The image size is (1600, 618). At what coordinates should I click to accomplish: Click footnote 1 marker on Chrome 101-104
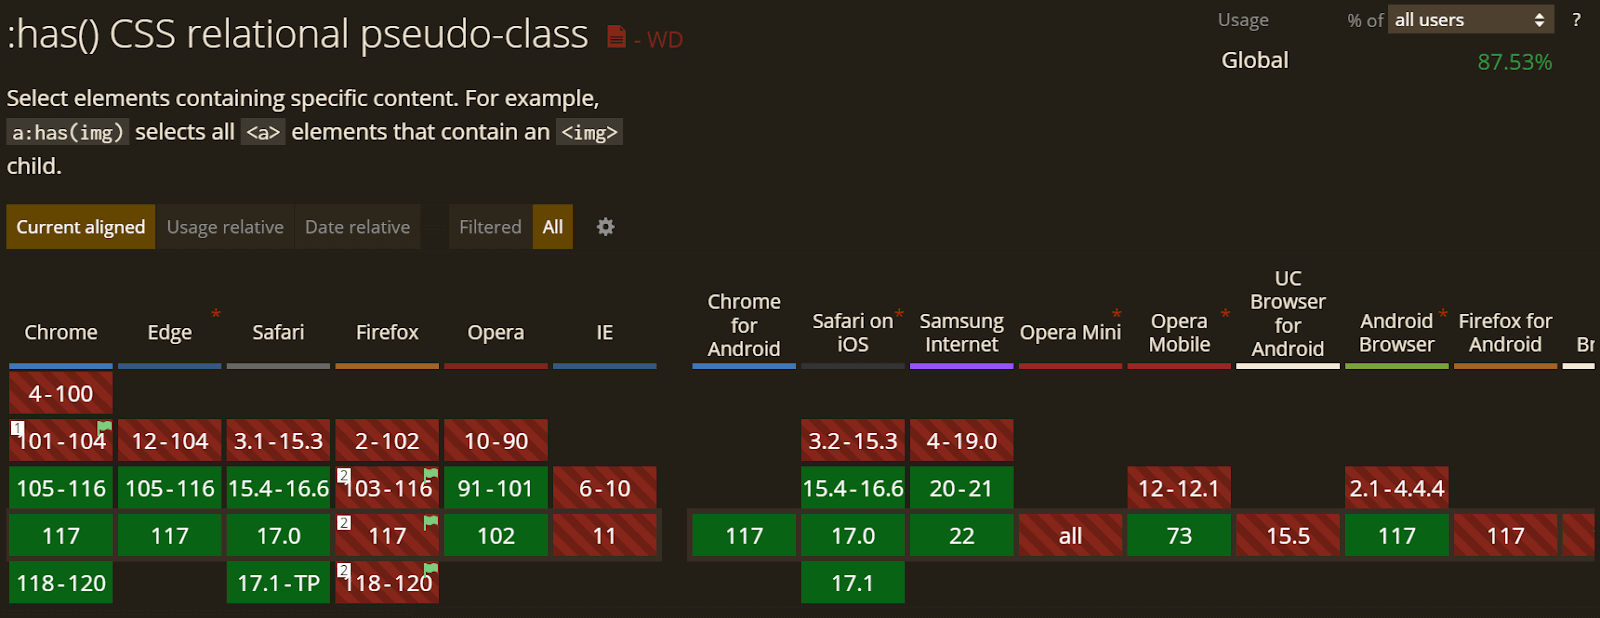pyautogui.click(x=17, y=428)
